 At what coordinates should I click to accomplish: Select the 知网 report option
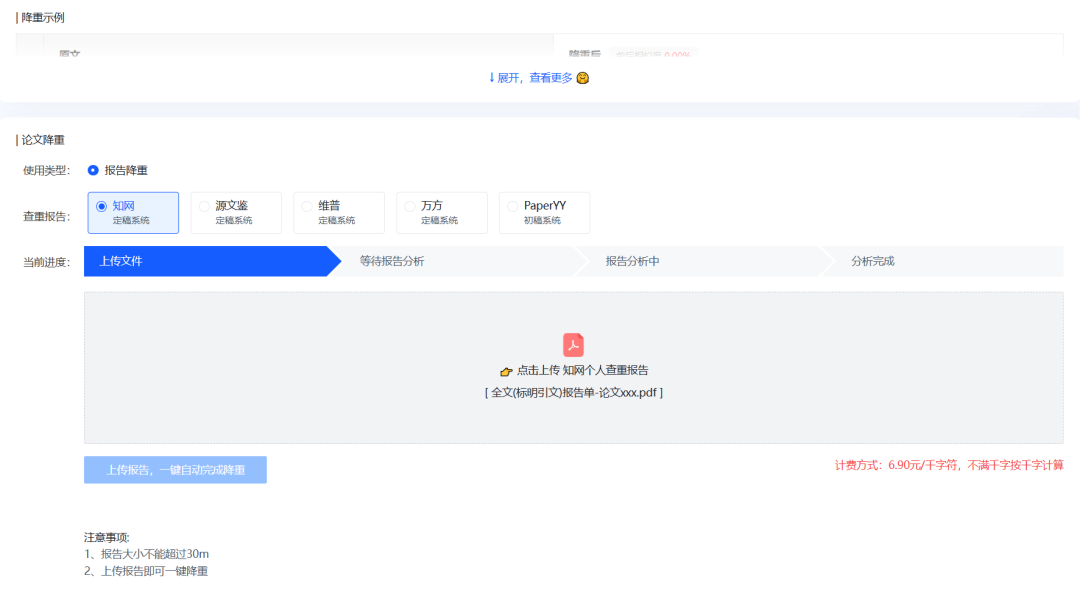coord(133,213)
